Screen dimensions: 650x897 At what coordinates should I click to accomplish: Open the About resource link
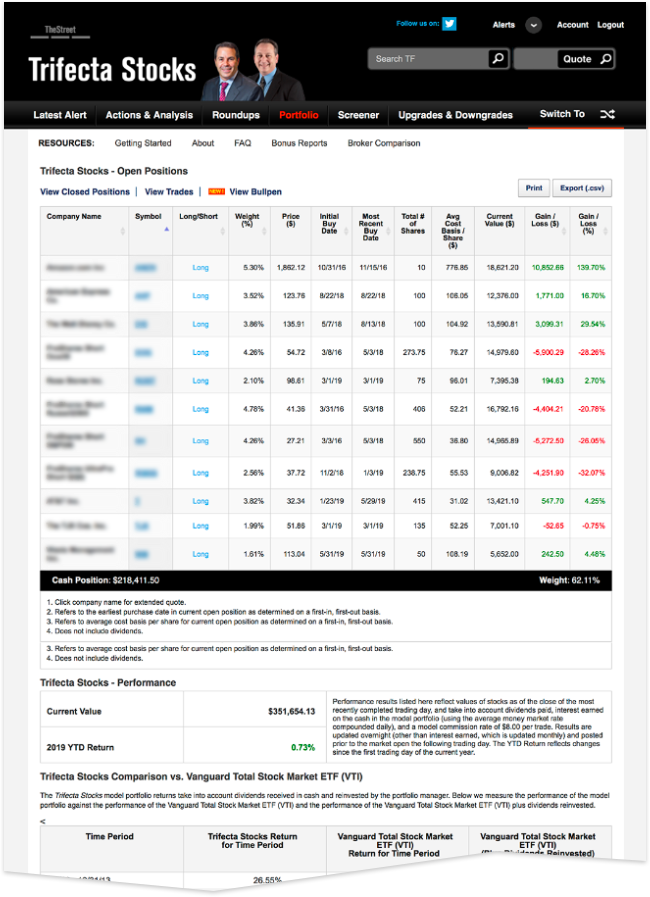(x=203, y=143)
